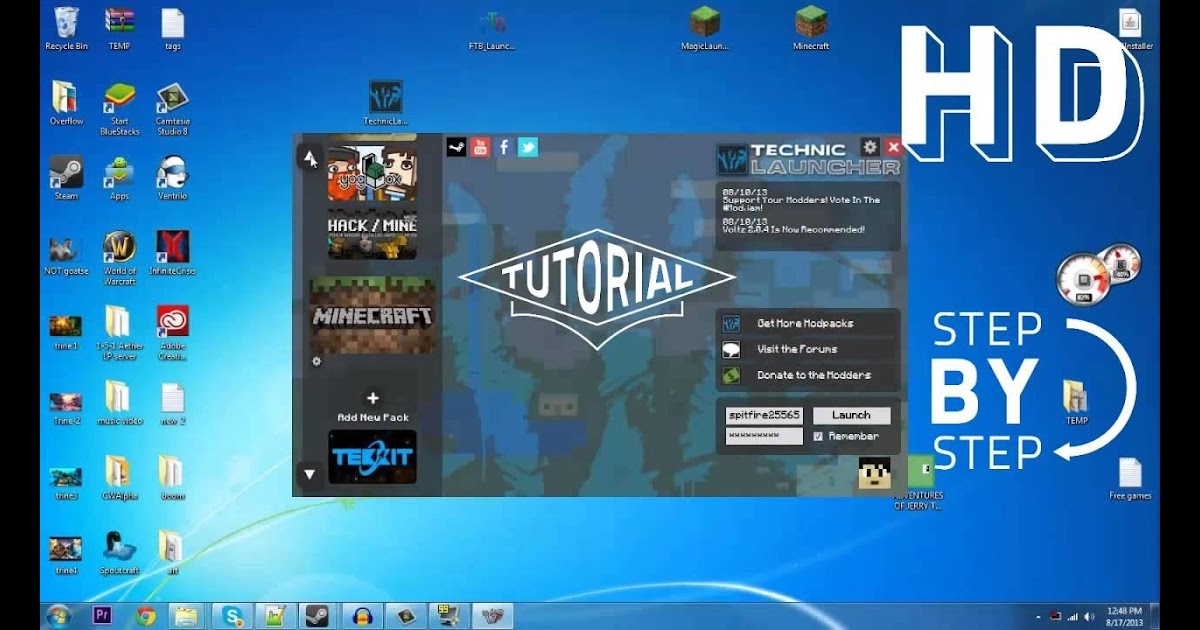The height and width of the screenshot is (630, 1200).
Task: Select the InfiniteCrisis desktop shortcut
Action: (x=172, y=253)
